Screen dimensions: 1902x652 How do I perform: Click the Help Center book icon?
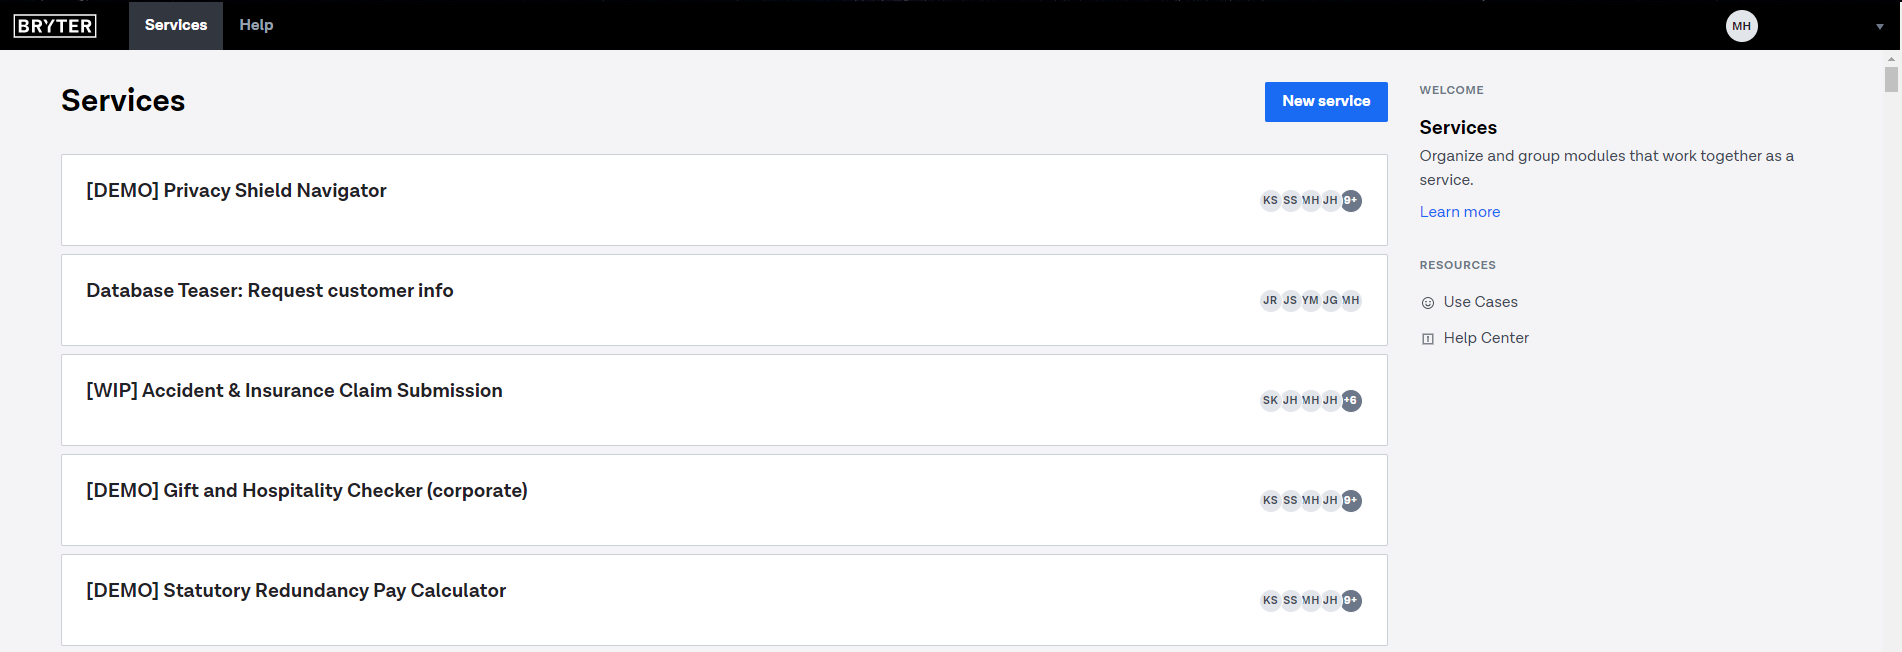(1428, 339)
